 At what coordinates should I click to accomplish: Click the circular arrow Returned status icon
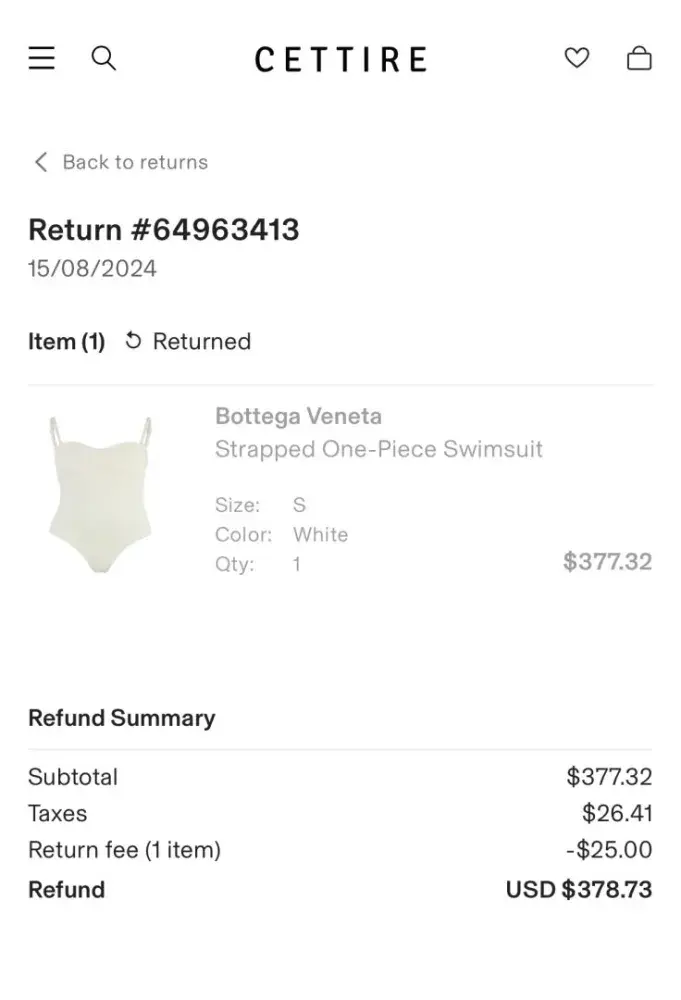click(133, 342)
